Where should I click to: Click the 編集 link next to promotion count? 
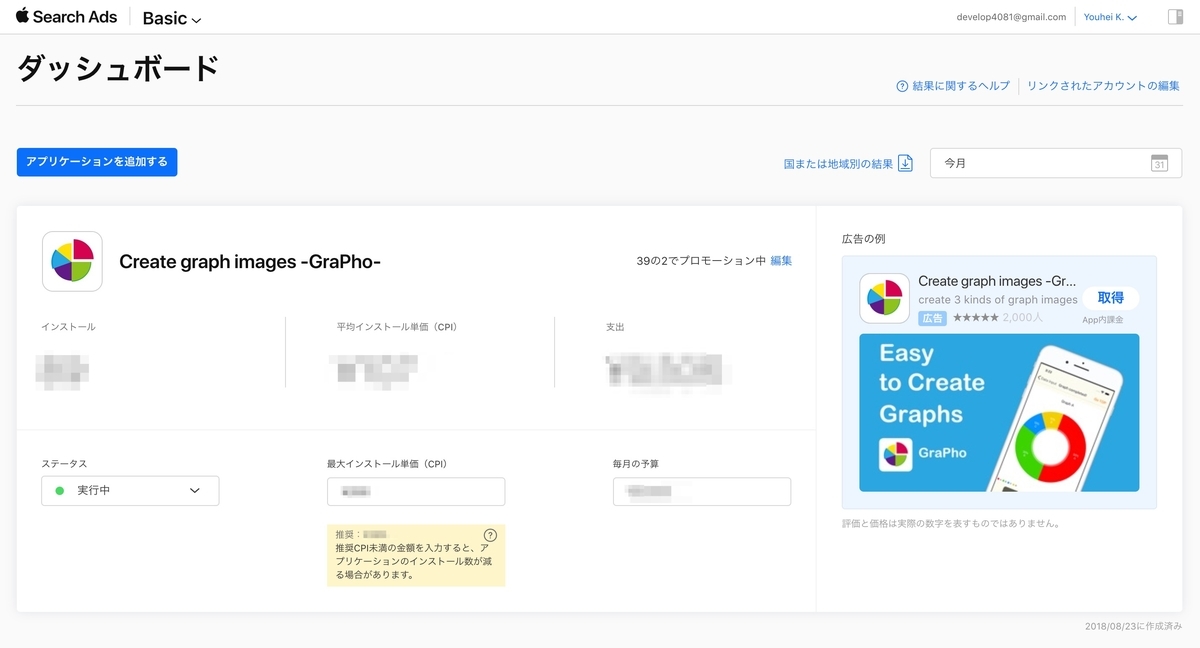coord(781,261)
